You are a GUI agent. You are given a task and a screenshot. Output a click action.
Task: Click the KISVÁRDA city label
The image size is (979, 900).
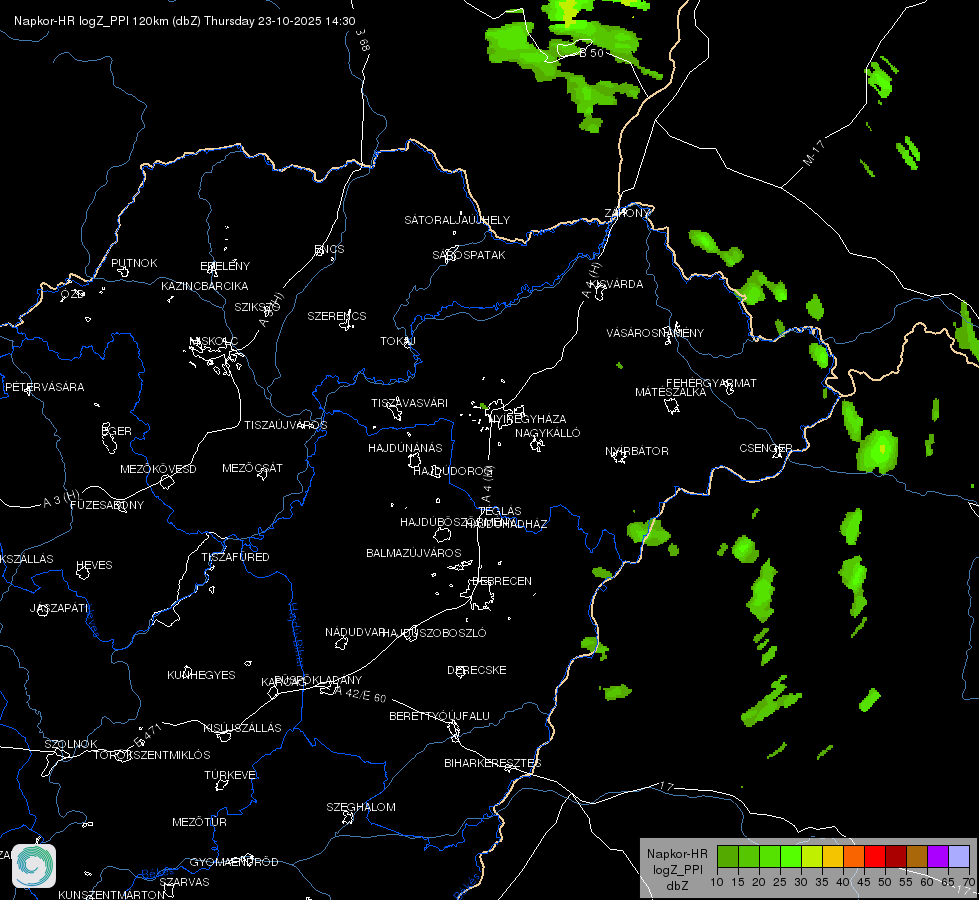[616, 284]
